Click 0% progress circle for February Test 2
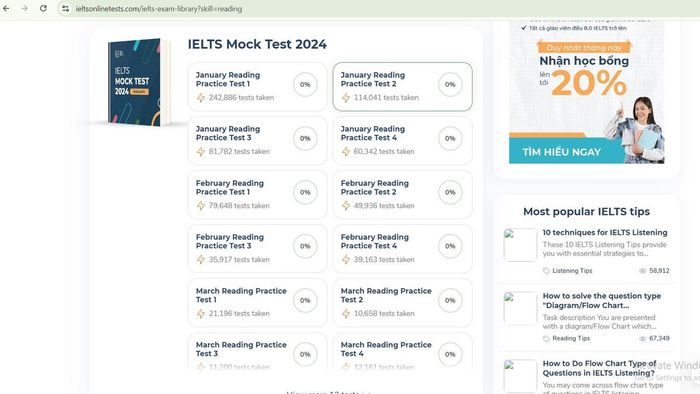Screen dimensions: 700x394 (450, 192)
